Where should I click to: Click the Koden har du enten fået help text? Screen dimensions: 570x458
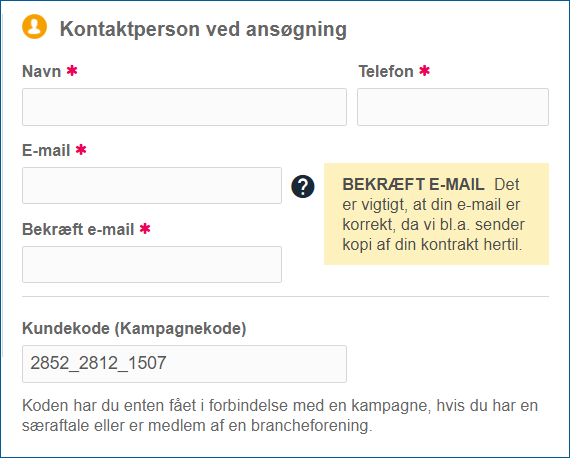[280, 415]
